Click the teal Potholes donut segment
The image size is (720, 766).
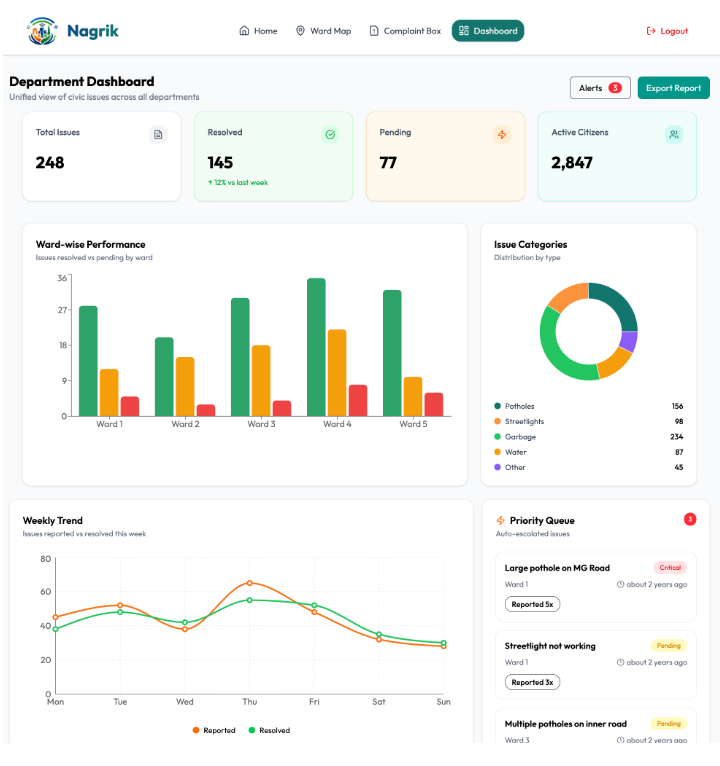[619, 302]
